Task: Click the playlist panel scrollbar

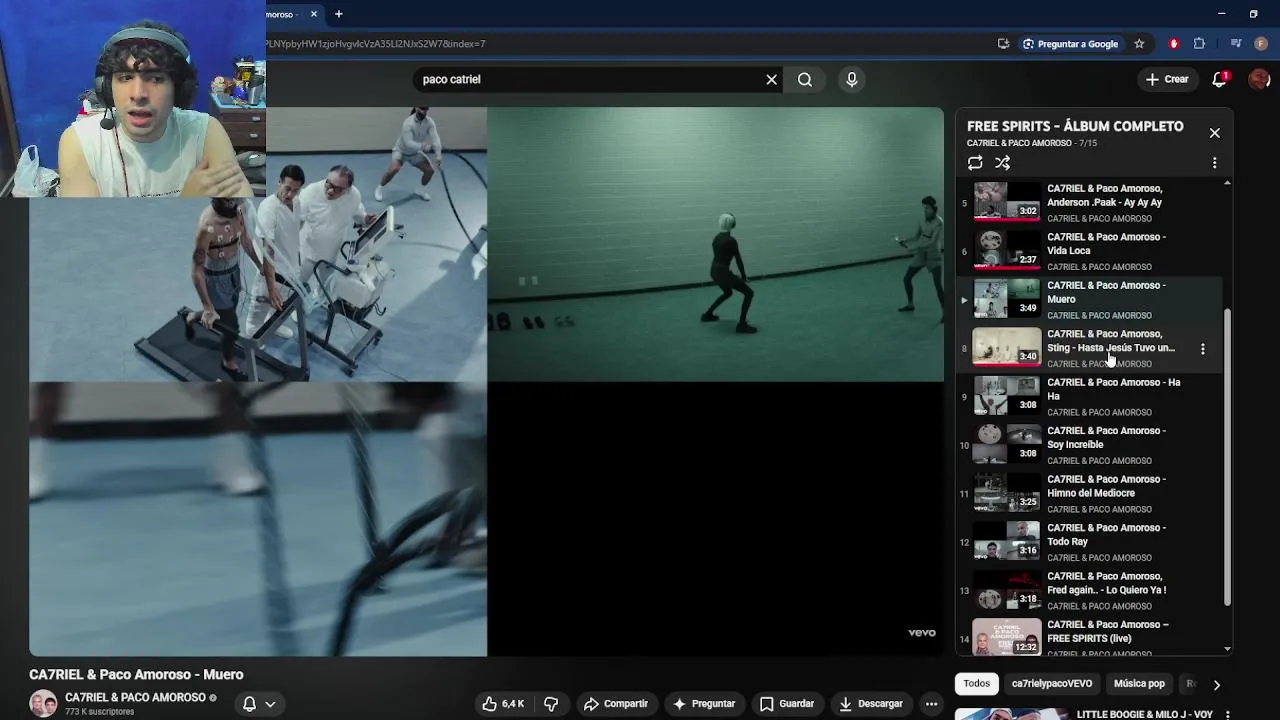Action: 1228,457
